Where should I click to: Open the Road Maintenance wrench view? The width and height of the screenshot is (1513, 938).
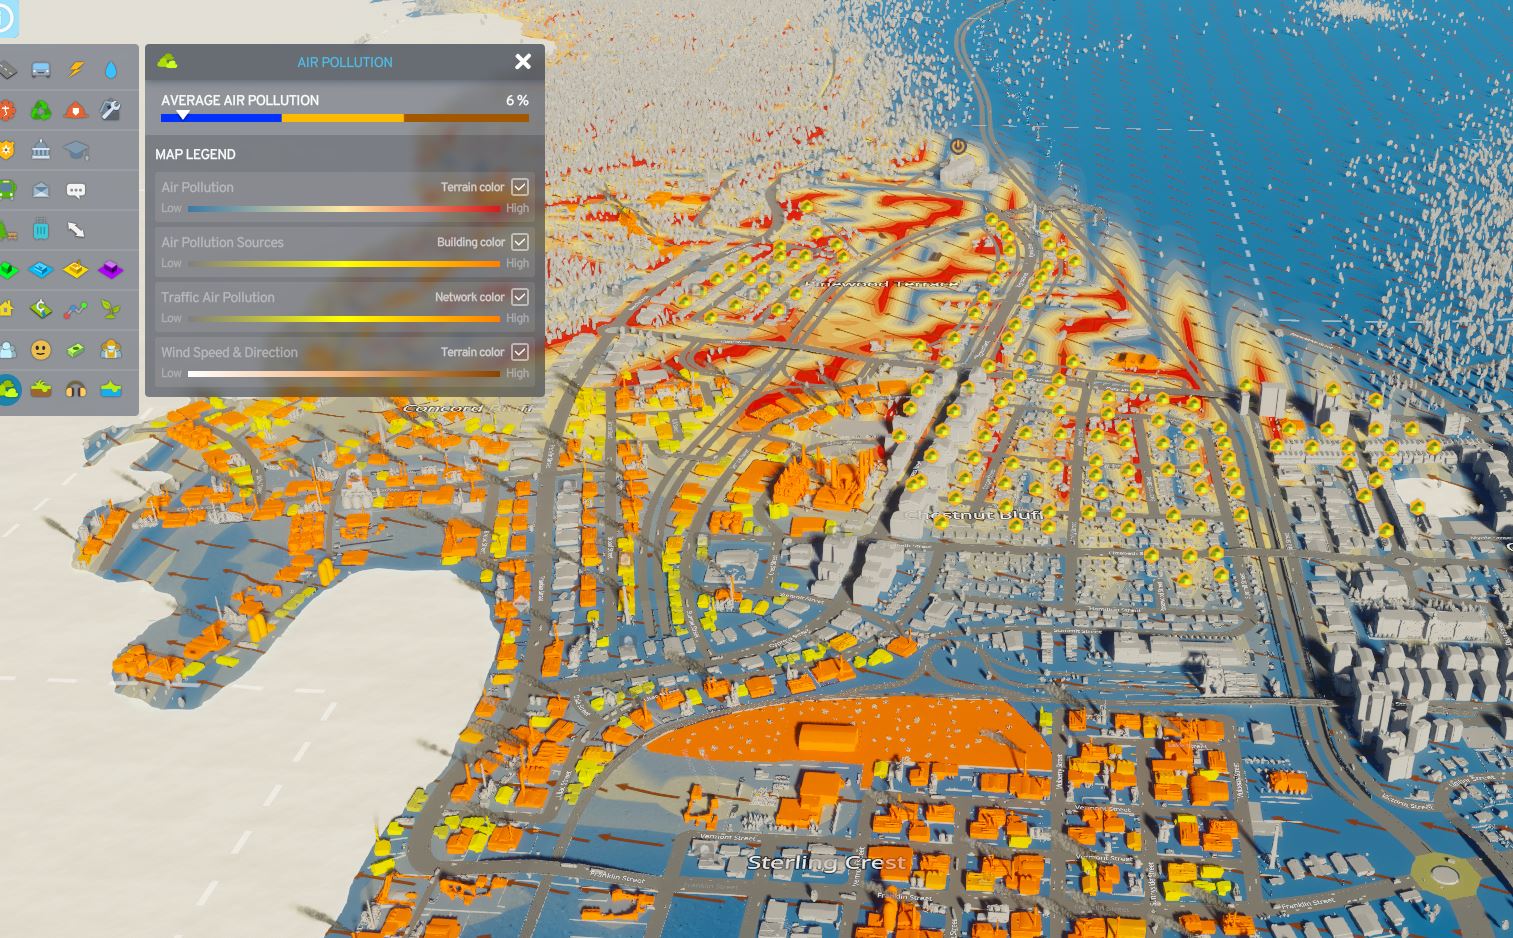pos(111,109)
